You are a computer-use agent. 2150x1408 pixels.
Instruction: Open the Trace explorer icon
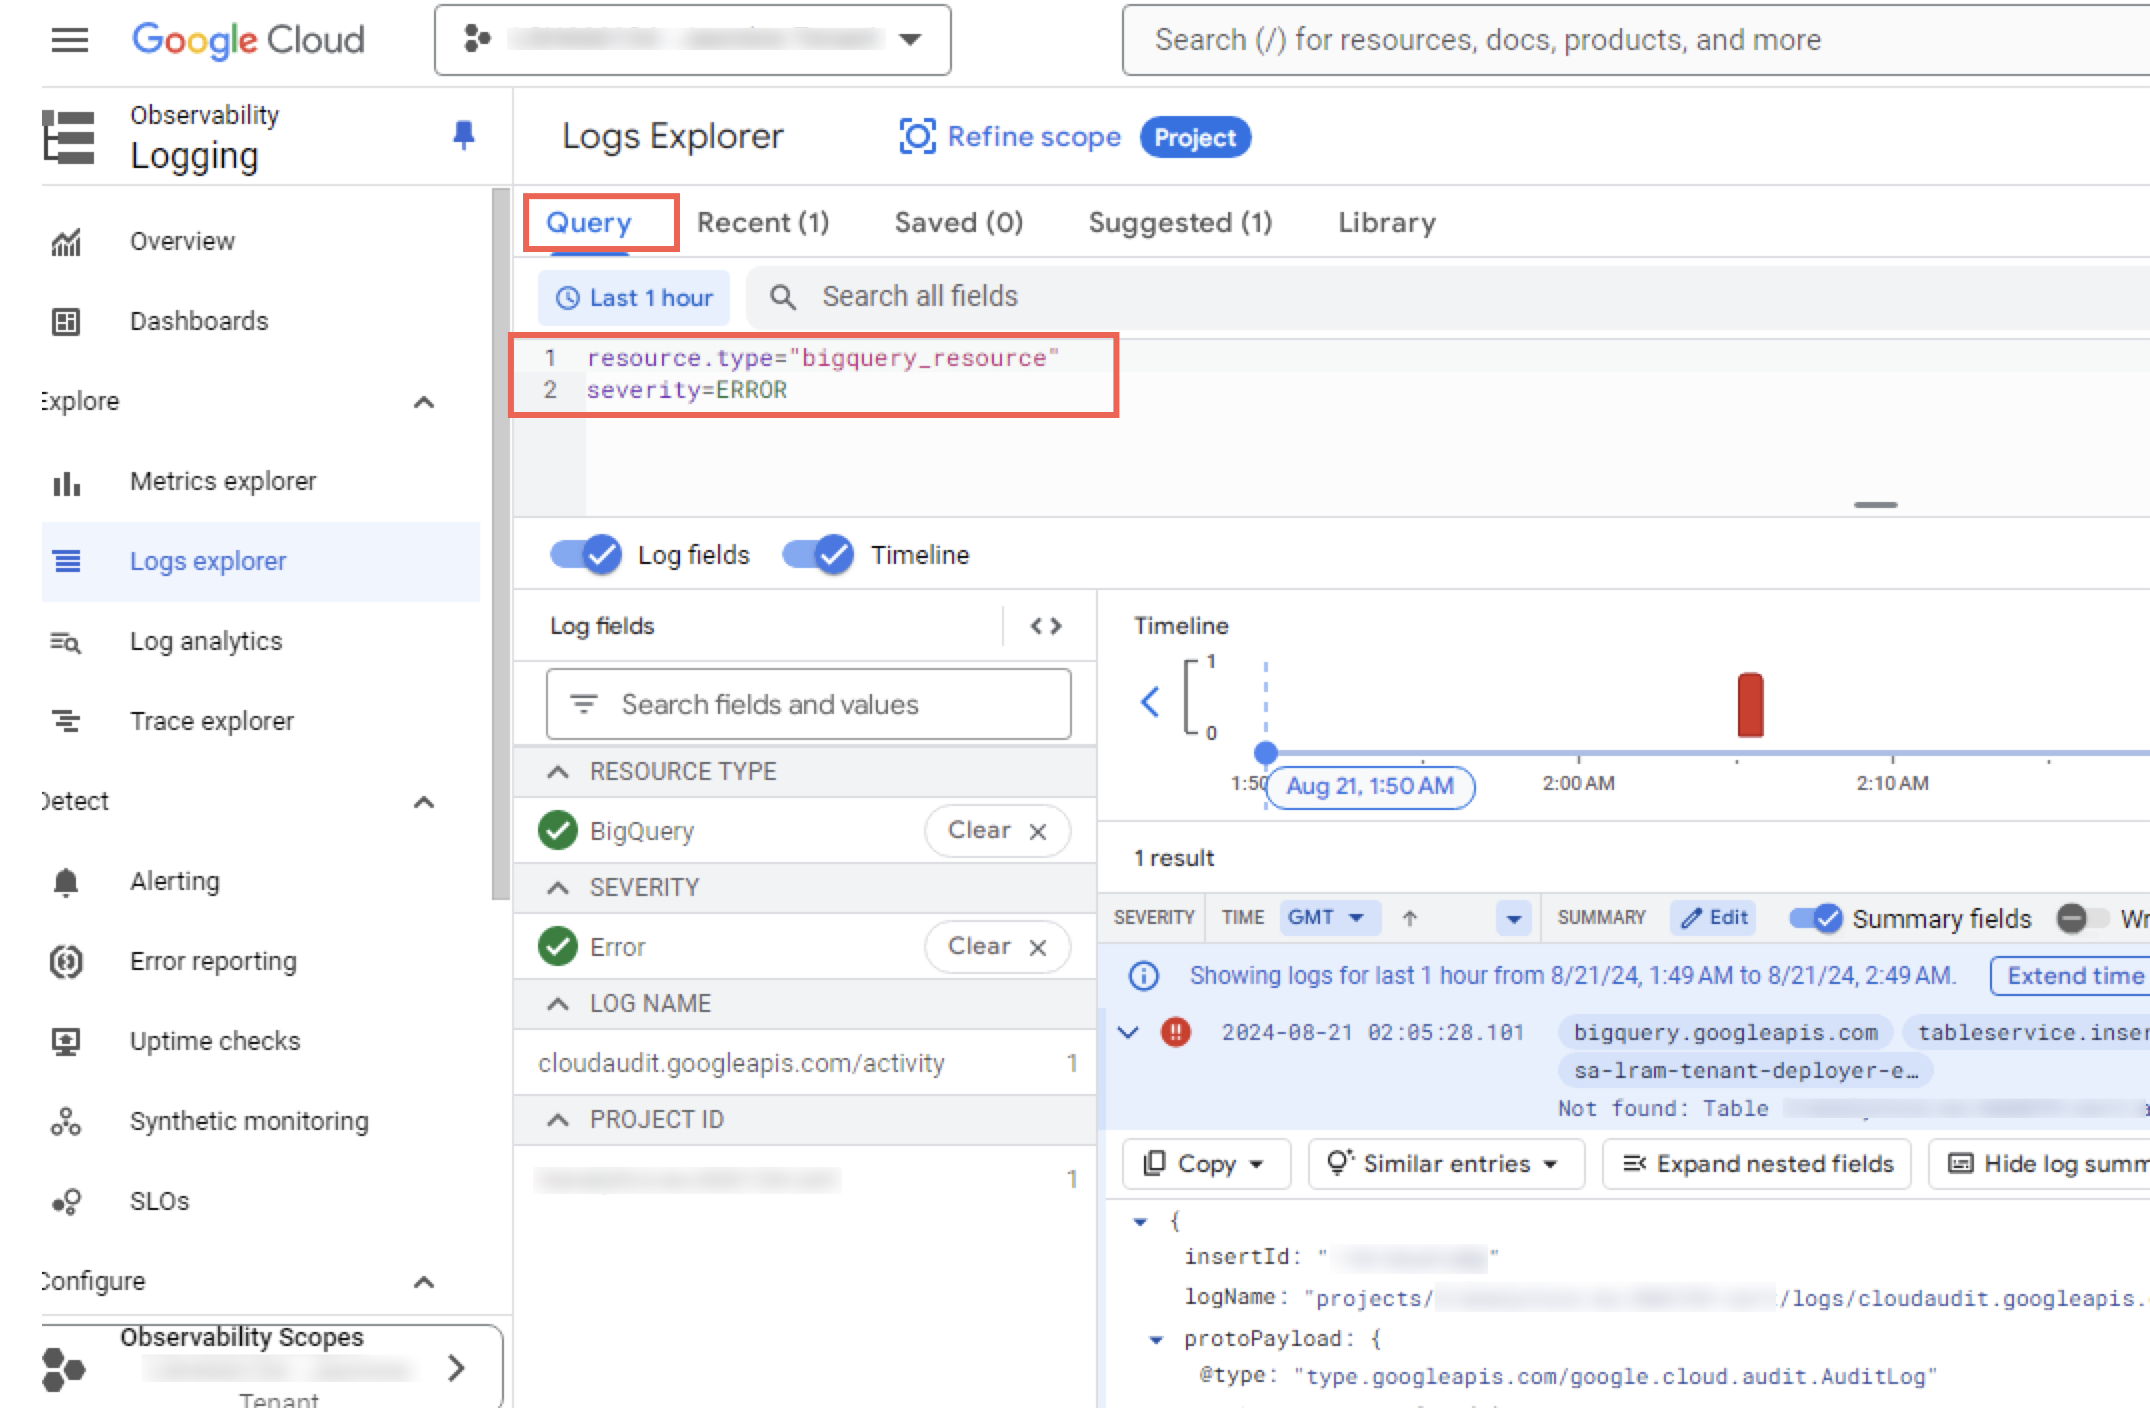[x=66, y=721]
